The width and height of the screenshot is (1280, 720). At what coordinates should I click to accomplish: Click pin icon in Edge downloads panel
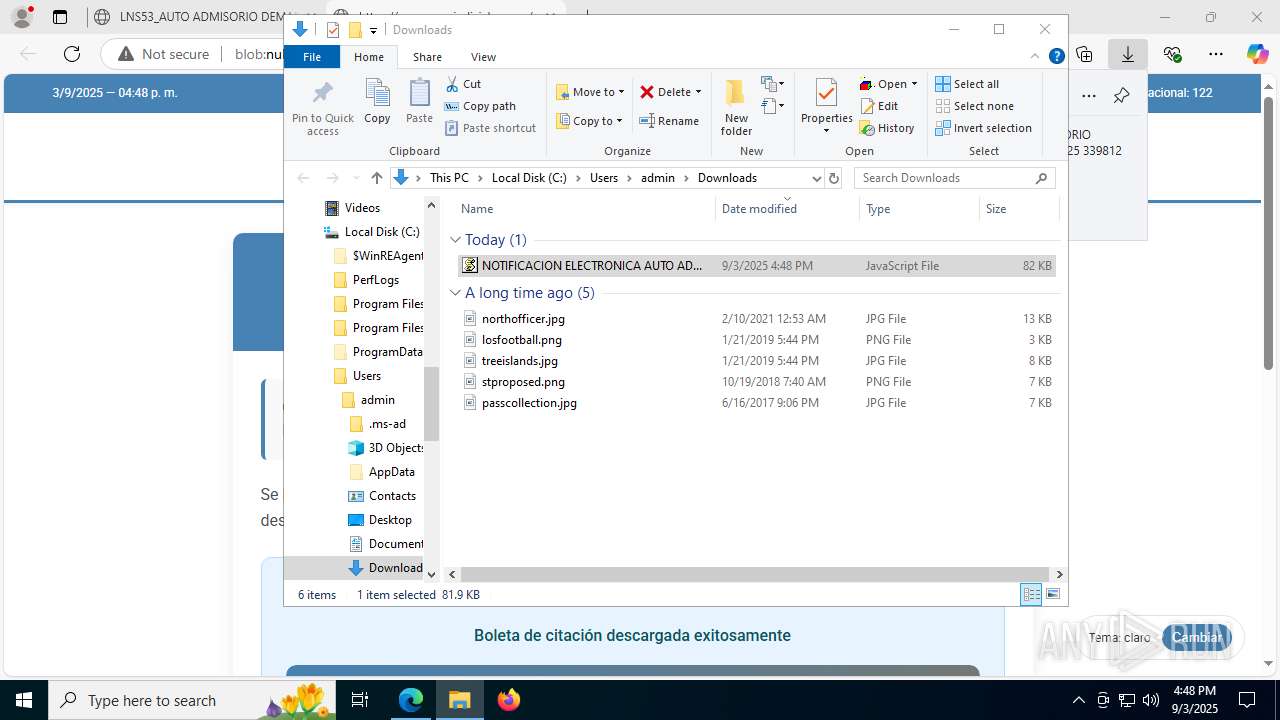pyautogui.click(x=1122, y=96)
